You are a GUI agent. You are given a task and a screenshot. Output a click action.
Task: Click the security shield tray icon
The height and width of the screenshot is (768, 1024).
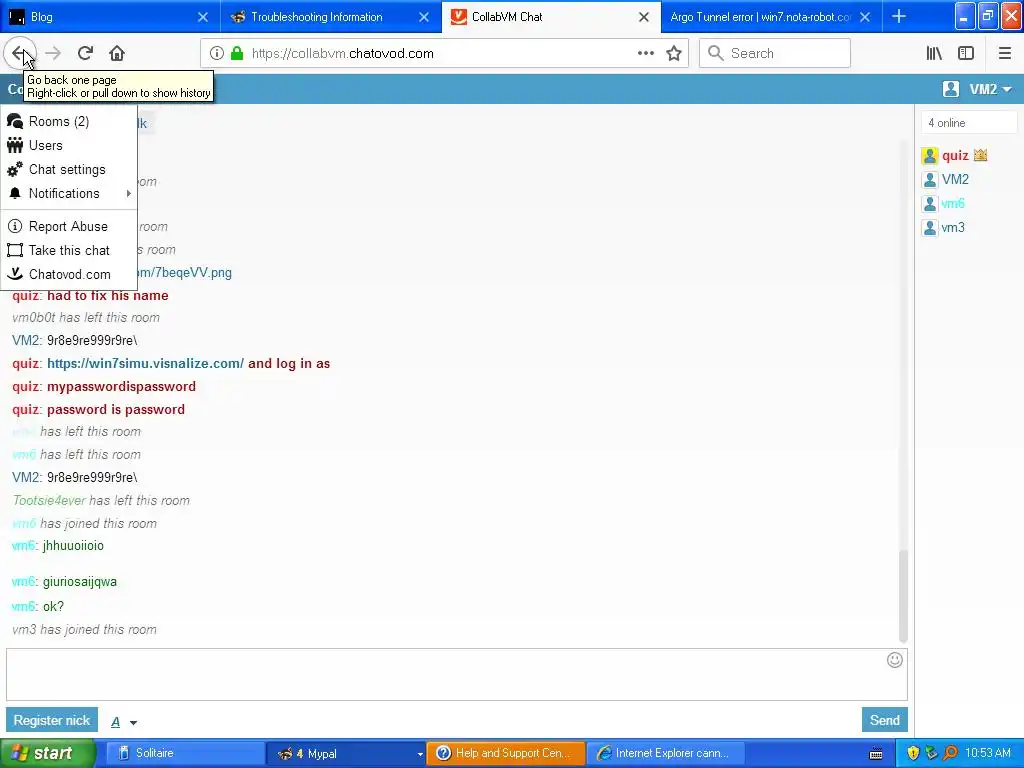(x=913, y=753)
